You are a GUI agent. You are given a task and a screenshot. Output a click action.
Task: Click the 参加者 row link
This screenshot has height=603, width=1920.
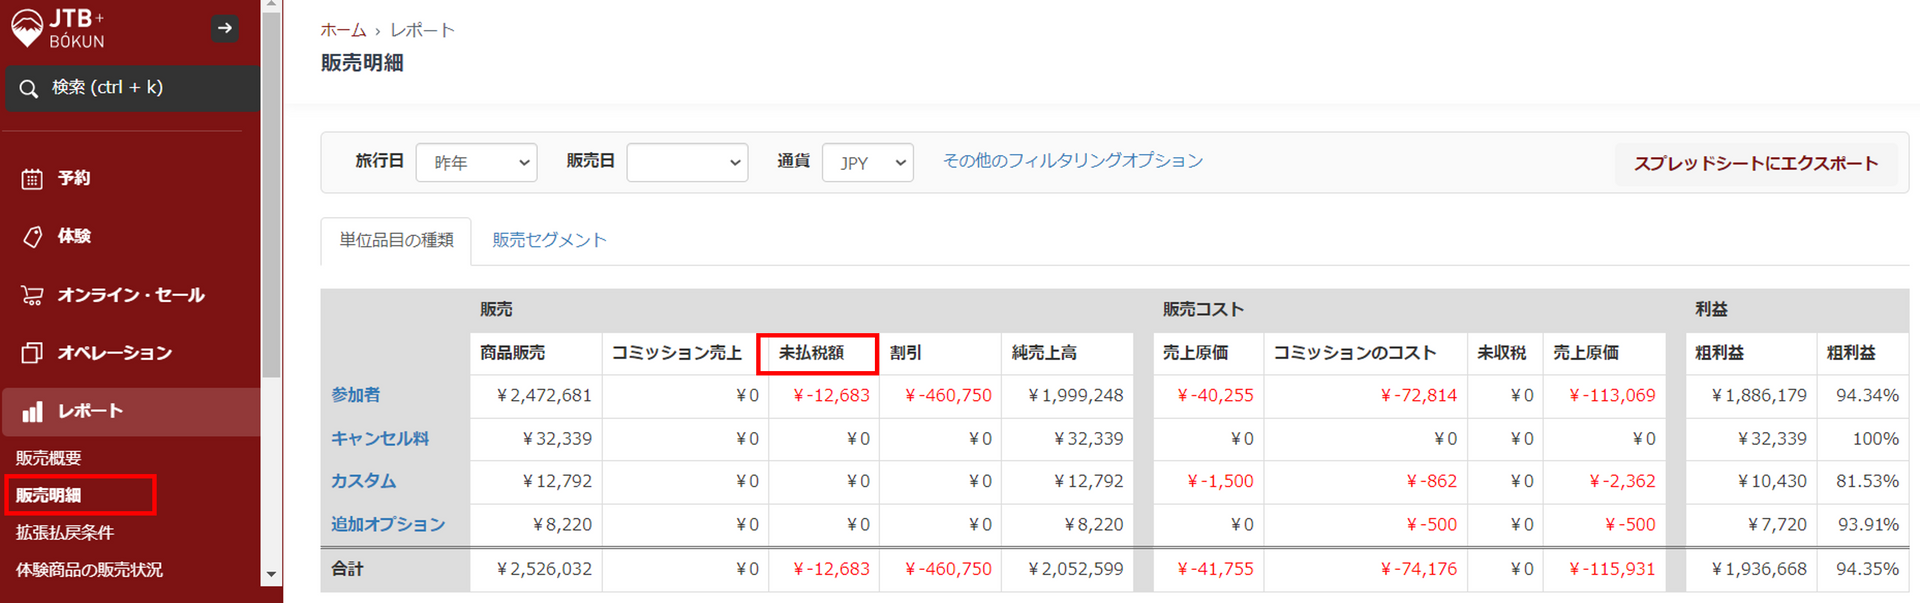[x=356, y=395]
